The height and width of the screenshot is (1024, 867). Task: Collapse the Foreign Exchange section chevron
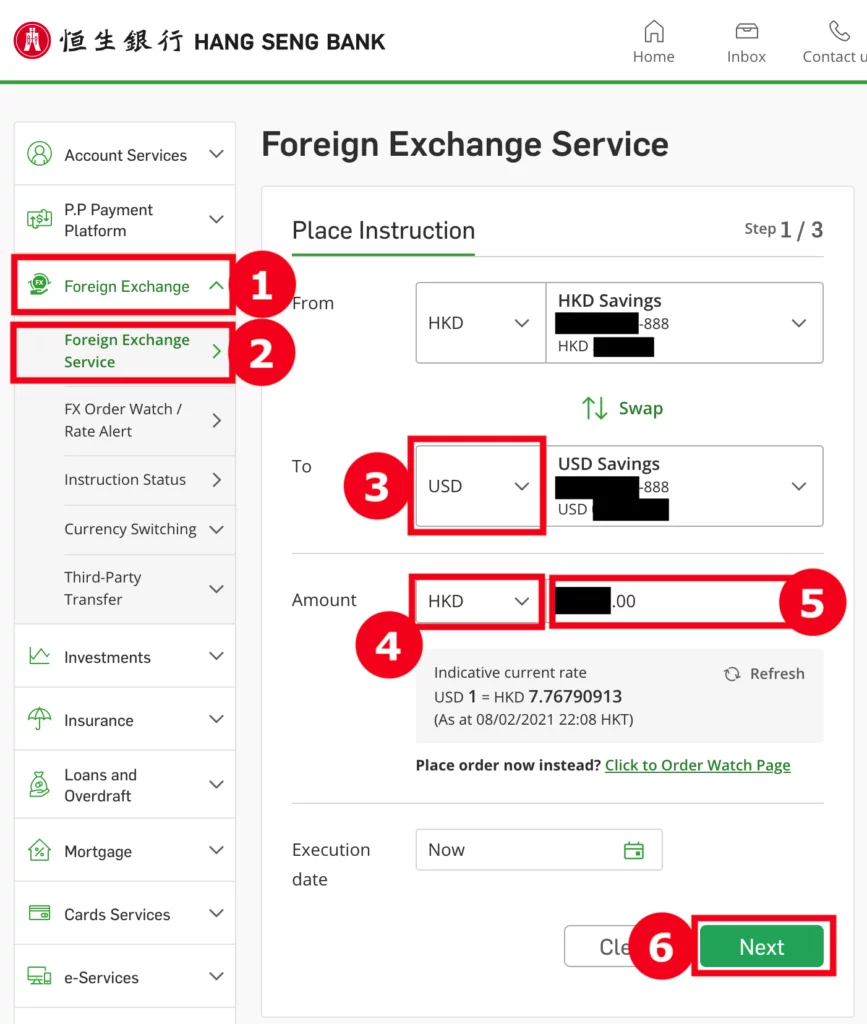coord(216,285)
